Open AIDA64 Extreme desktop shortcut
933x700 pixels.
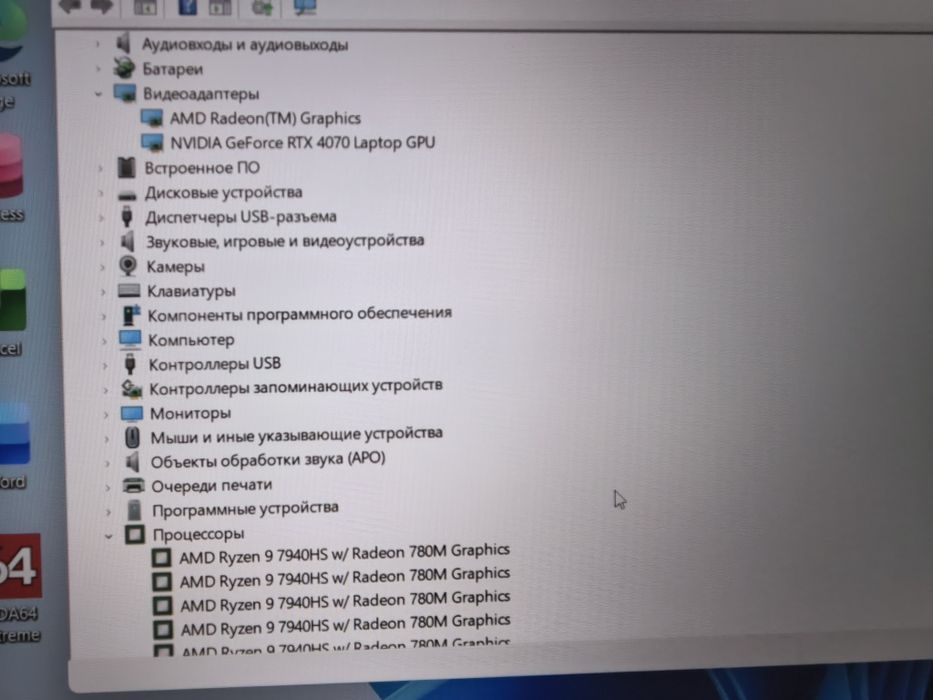20,586
